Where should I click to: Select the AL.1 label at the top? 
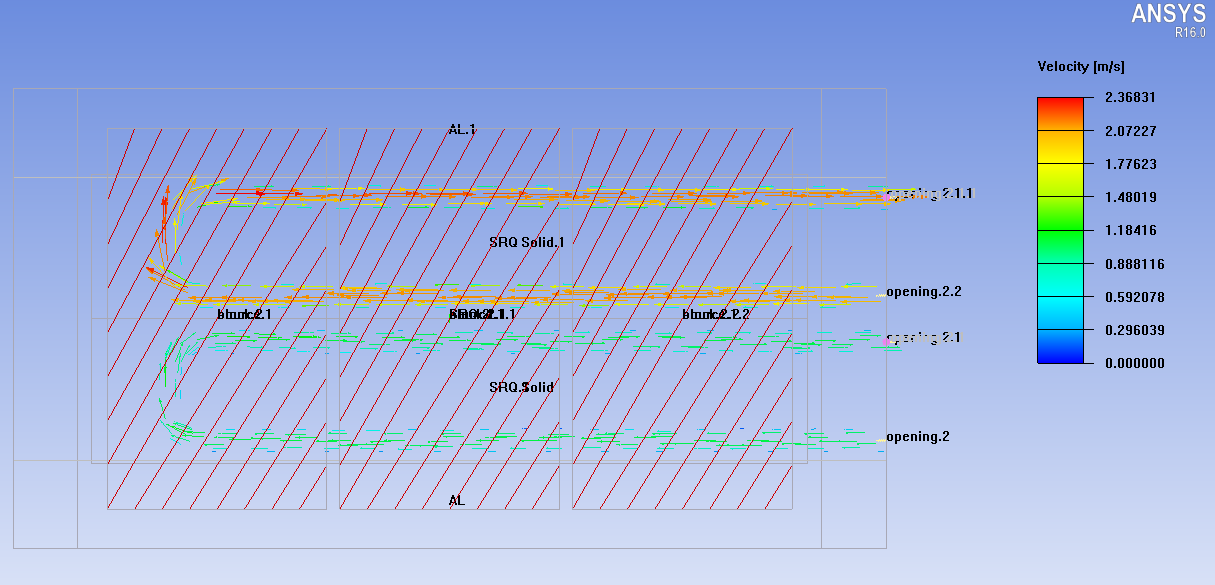tap(462, 129)
